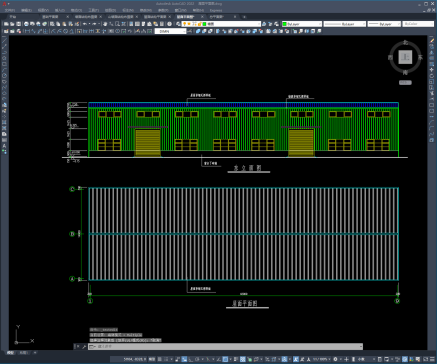Open the layer list dropdown
Image resolution: width=437 pixels, height=364 pixels.
tap(258, 24)
